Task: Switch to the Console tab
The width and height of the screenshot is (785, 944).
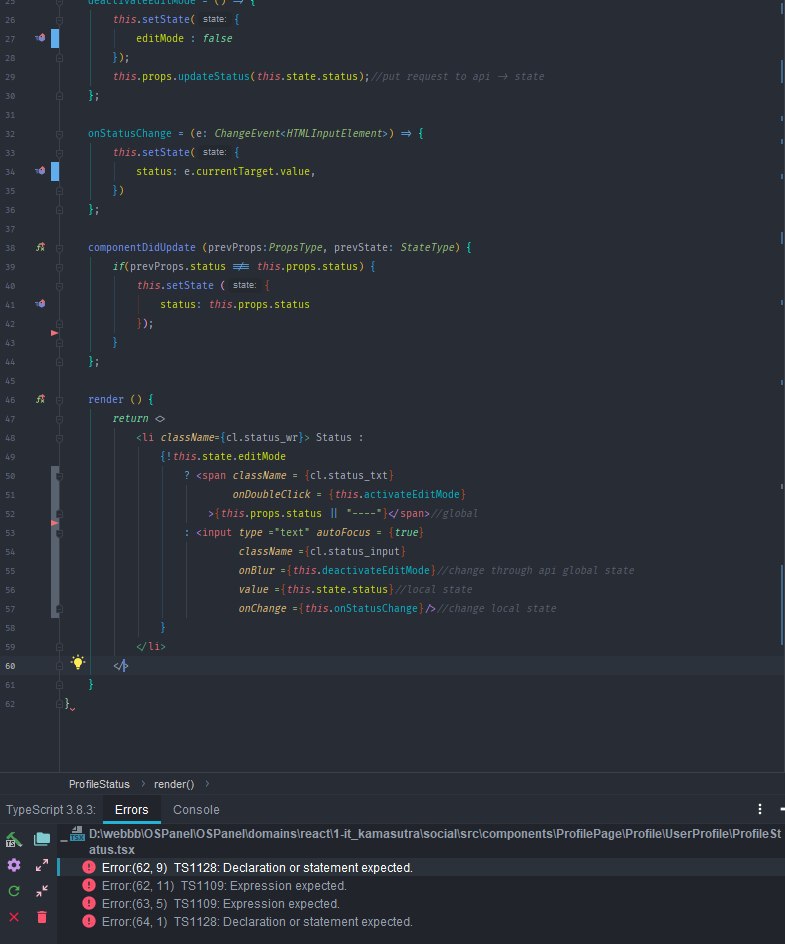Action: (196, 810)
